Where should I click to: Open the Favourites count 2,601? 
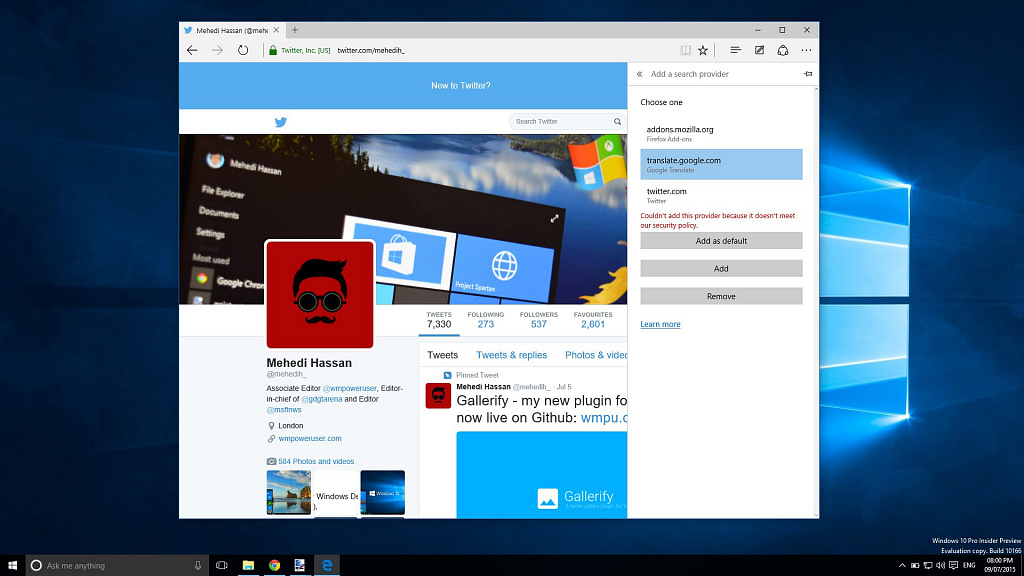[x=593, y=320]
